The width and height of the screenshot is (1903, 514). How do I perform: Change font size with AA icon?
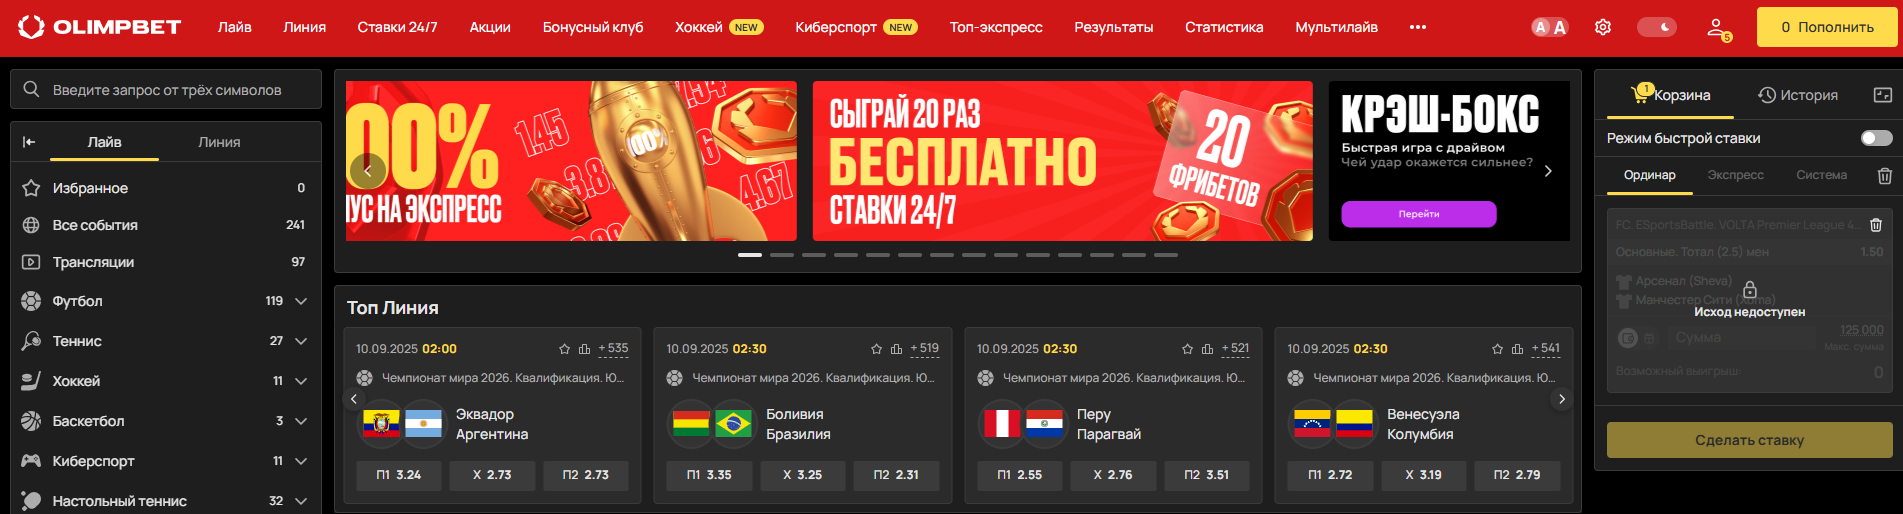click(x=1550, y=27)
